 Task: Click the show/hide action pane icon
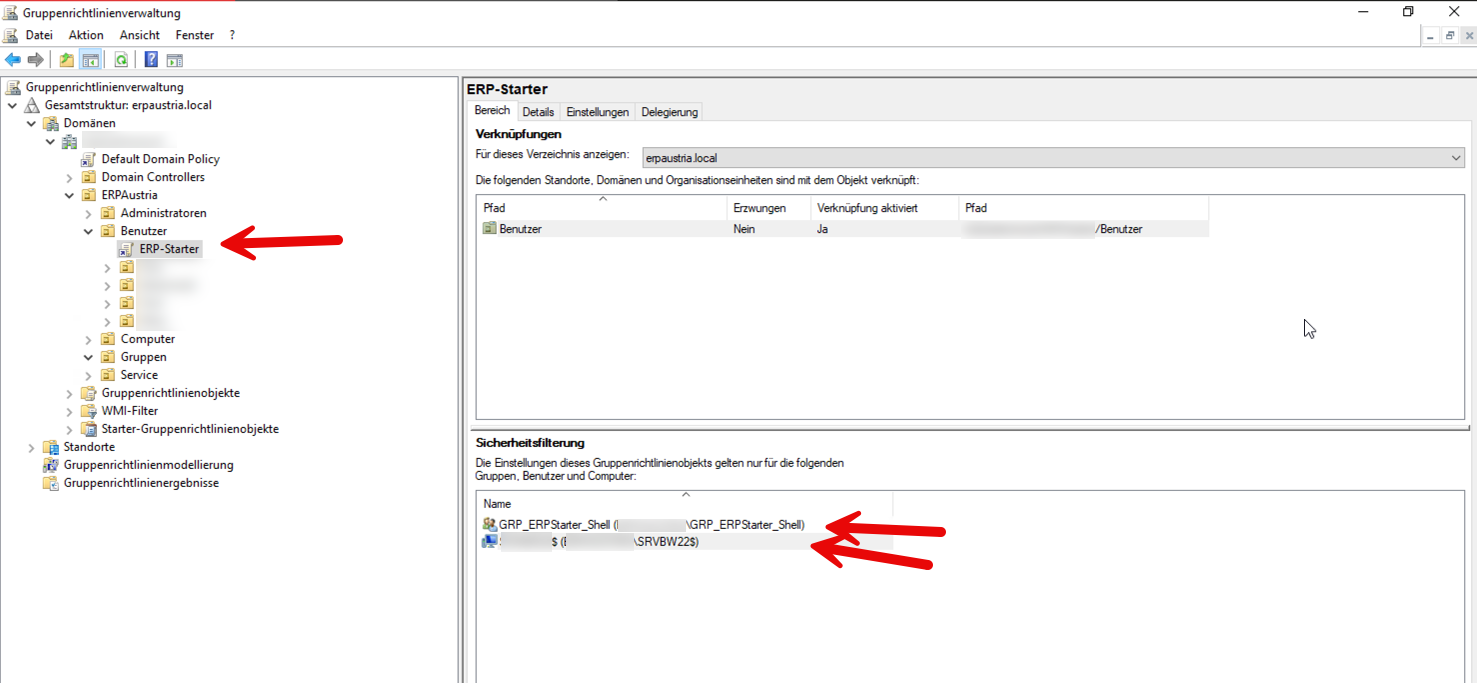[x=175, y=60]
